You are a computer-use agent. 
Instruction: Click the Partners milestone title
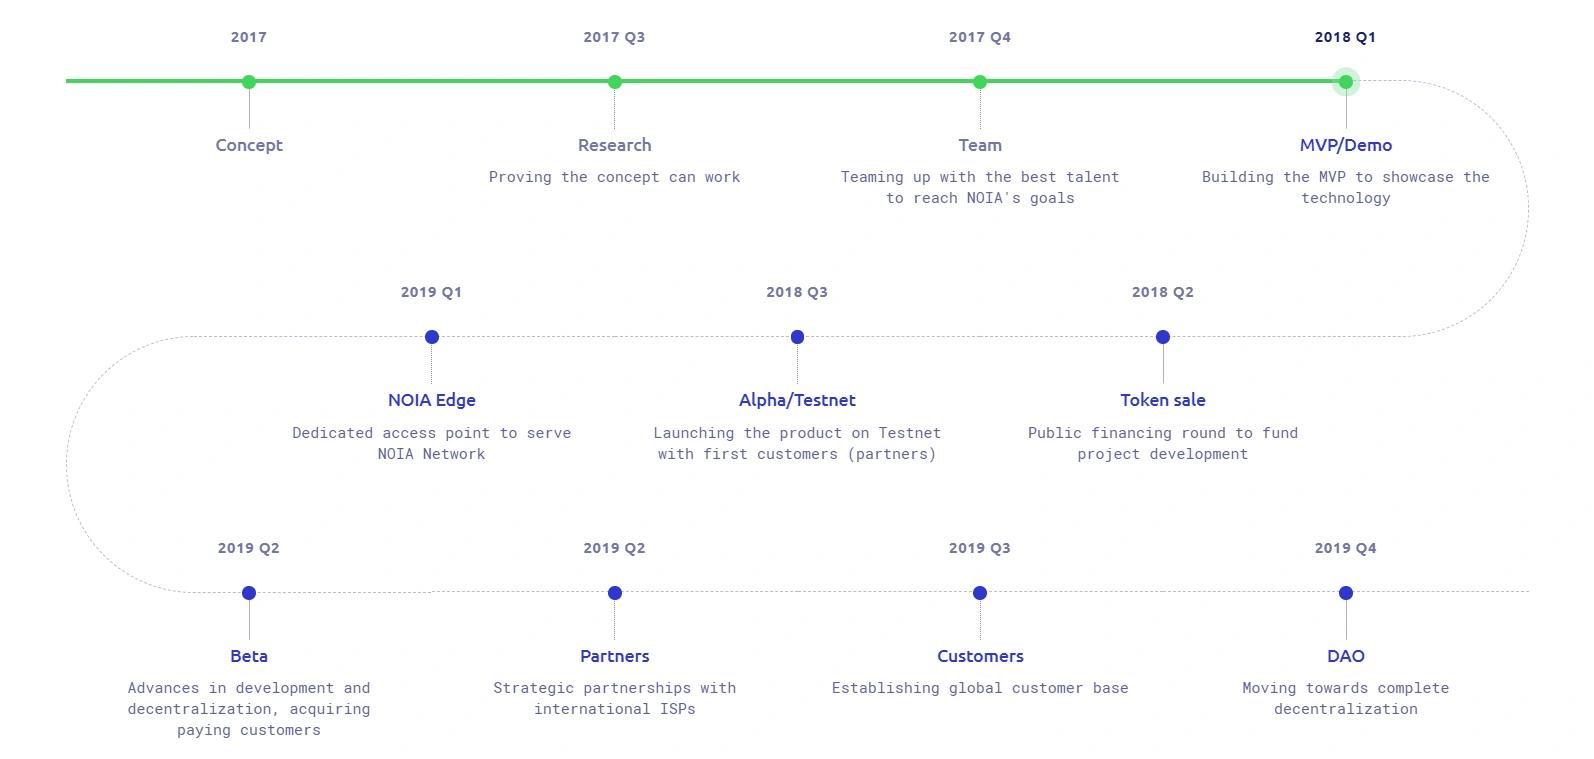pyautogui.click(x=615, y=656)
